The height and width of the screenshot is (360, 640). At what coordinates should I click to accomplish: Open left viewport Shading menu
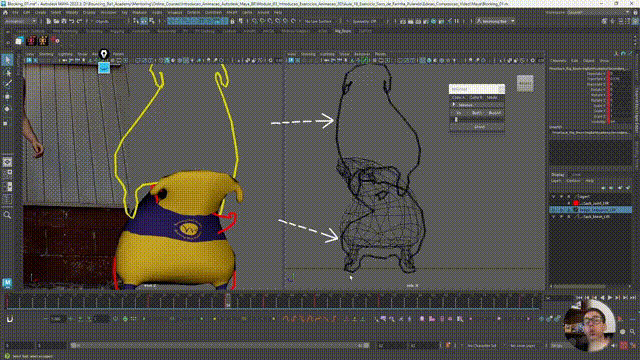click(46, 54)
